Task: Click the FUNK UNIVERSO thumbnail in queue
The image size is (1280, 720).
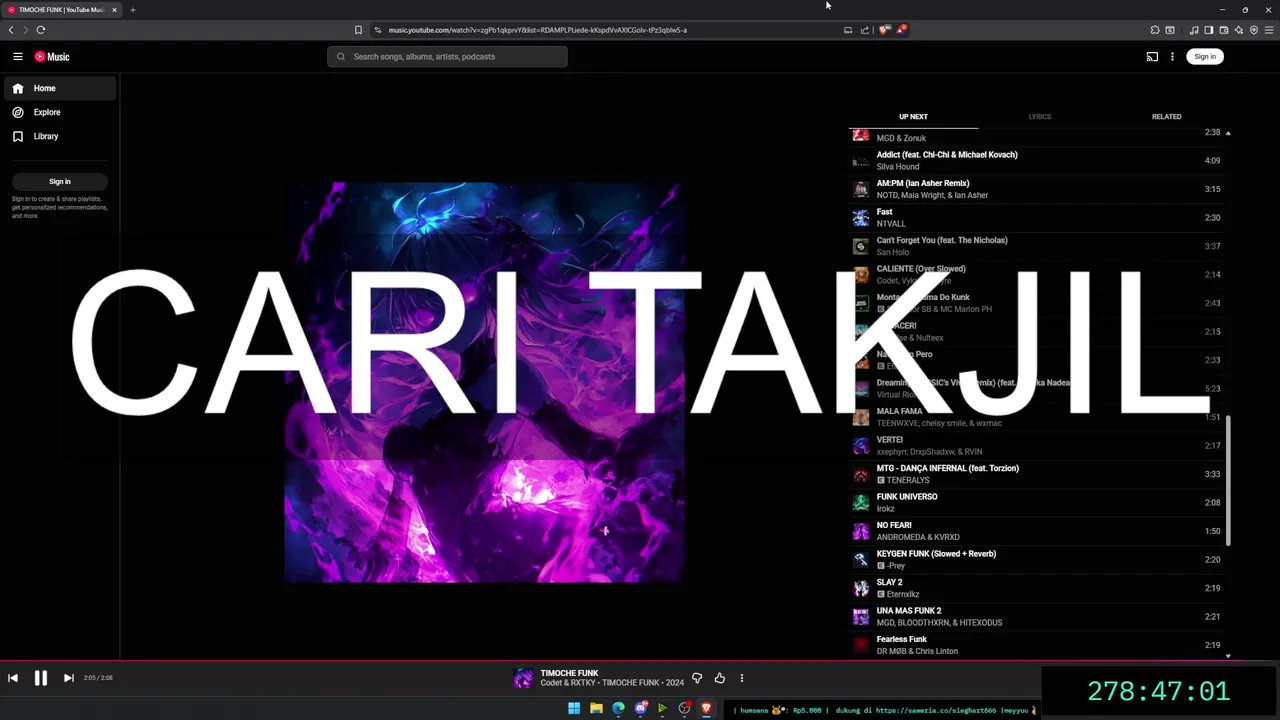Action: pyautogui.click(x=861, y=503)
